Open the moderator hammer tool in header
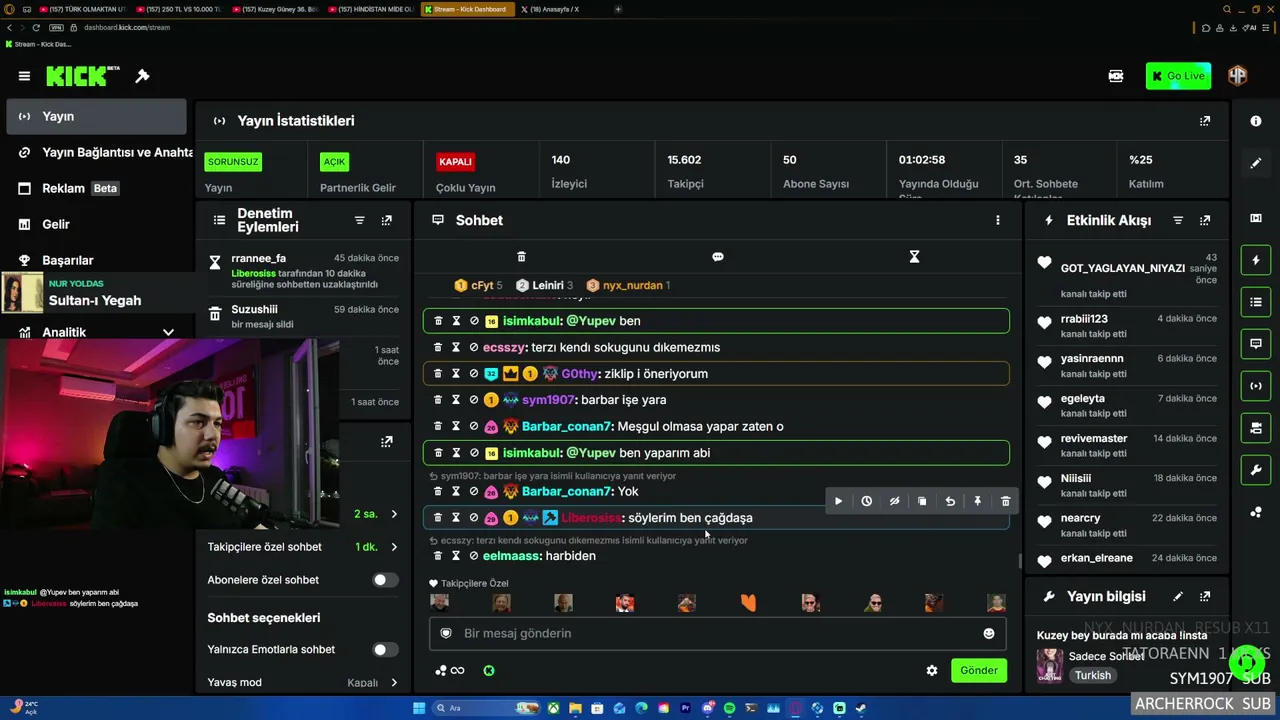1280x720 pixels. 143,76
